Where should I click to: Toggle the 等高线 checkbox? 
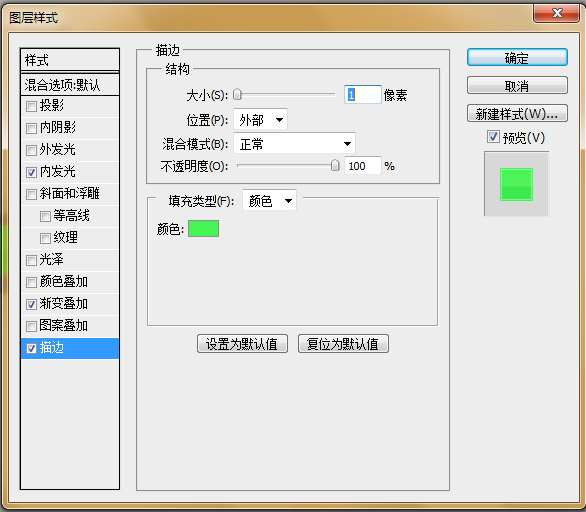(45, 216)
